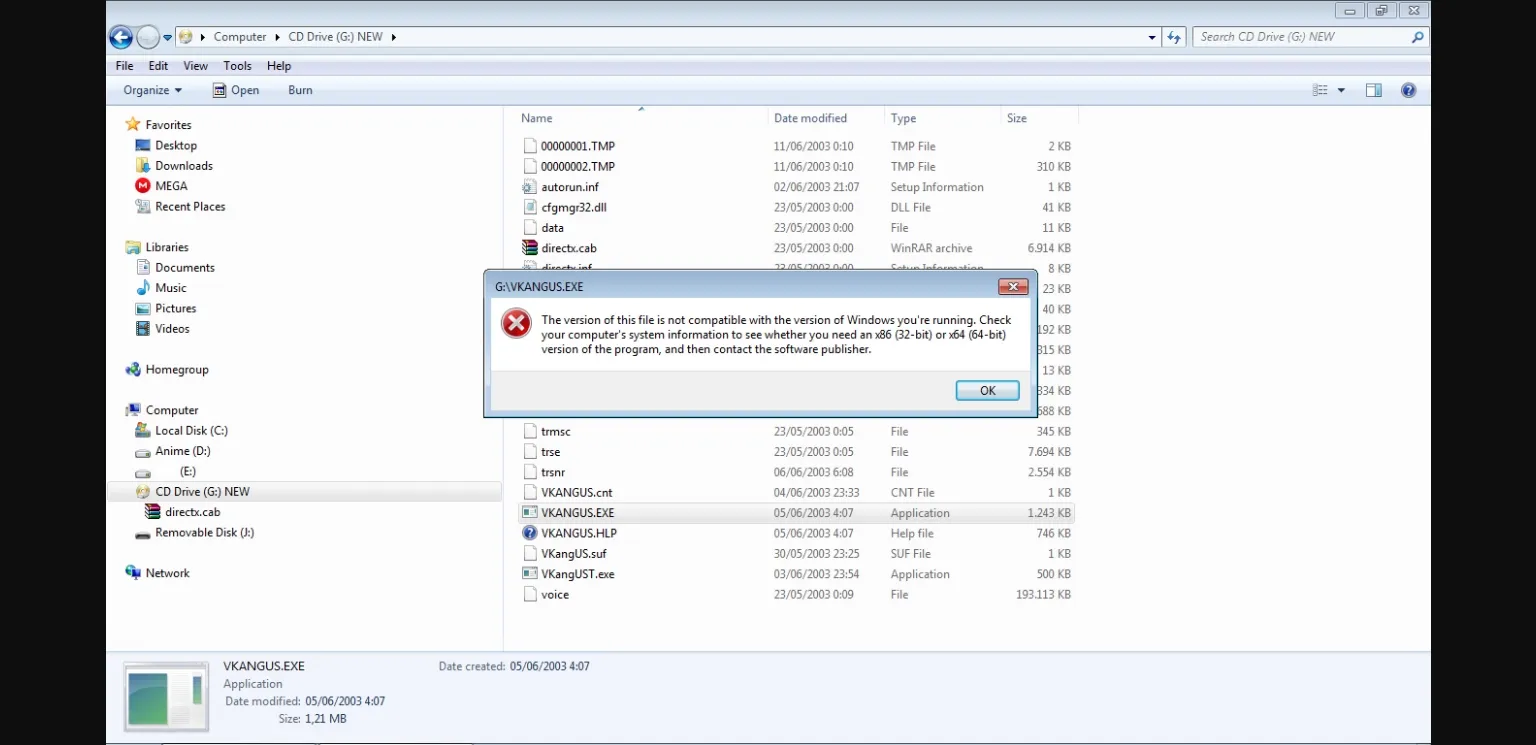The width and height of the screenshot is (1536, 745).
Task: Open the File menu
Action: click(124, 66)
